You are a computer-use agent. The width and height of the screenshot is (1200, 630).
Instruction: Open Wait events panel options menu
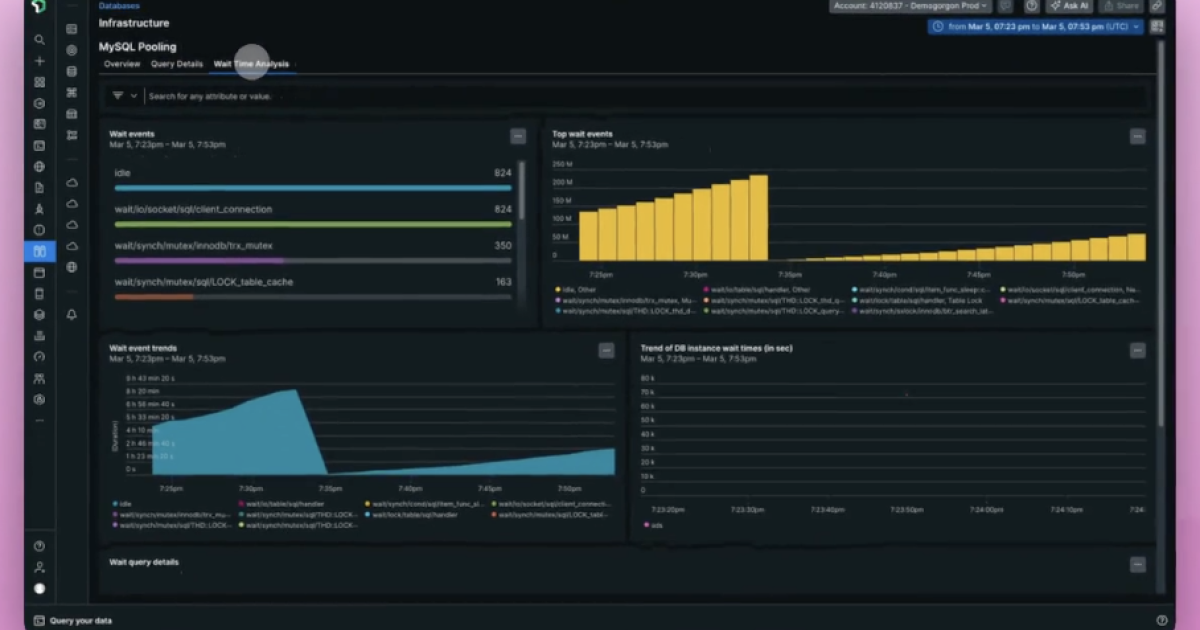(x=518, y=136)
